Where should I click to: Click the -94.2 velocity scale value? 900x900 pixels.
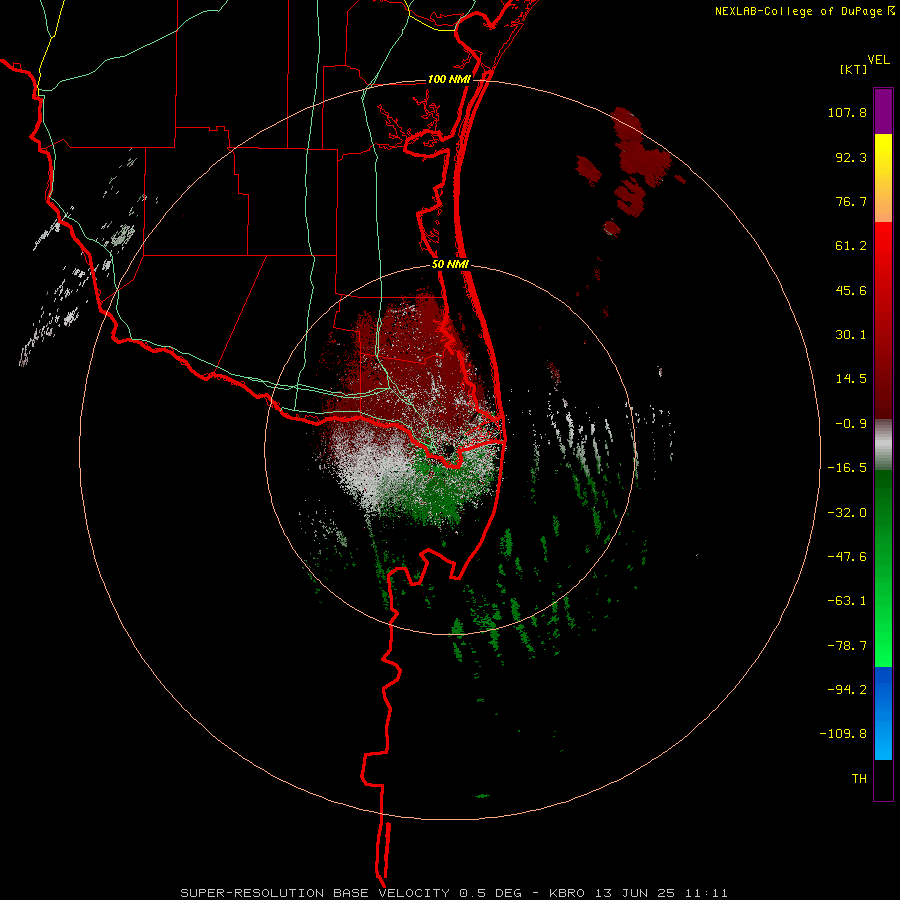pyautogui.click(x=847, y=689)
